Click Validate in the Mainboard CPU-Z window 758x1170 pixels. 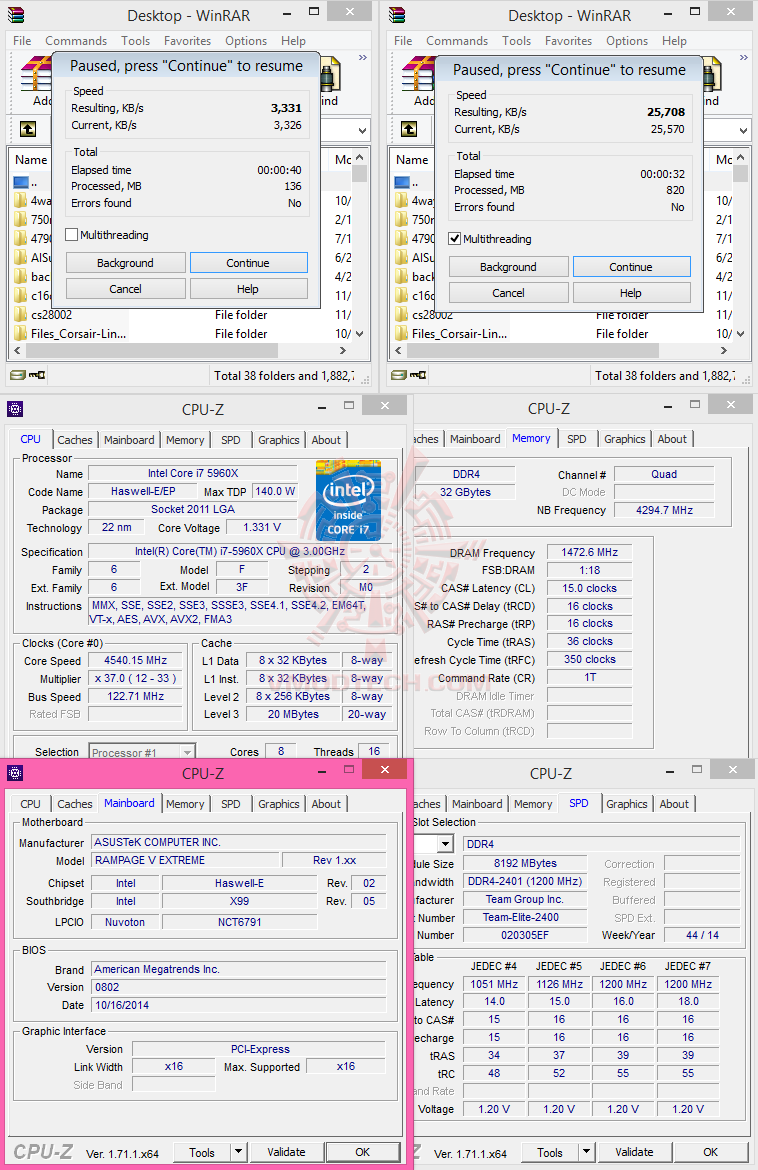click(286, 1152)
